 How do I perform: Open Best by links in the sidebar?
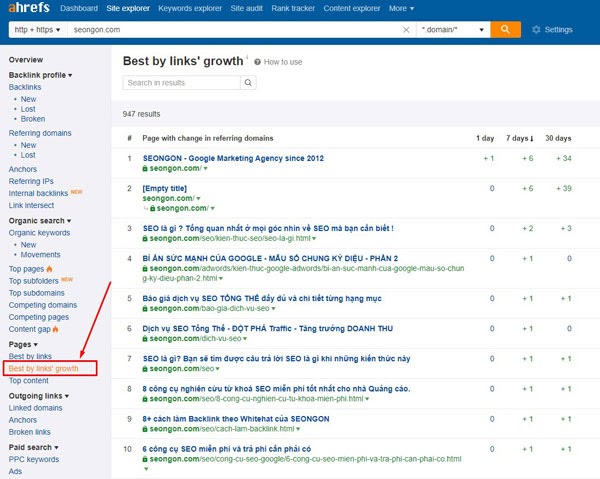[30, 357]
